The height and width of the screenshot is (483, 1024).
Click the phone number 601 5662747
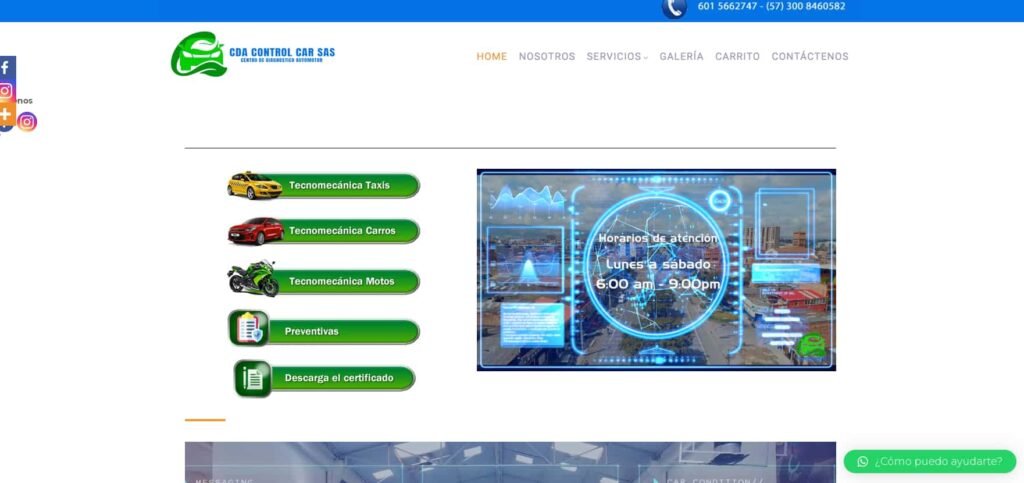click(728, 7)
